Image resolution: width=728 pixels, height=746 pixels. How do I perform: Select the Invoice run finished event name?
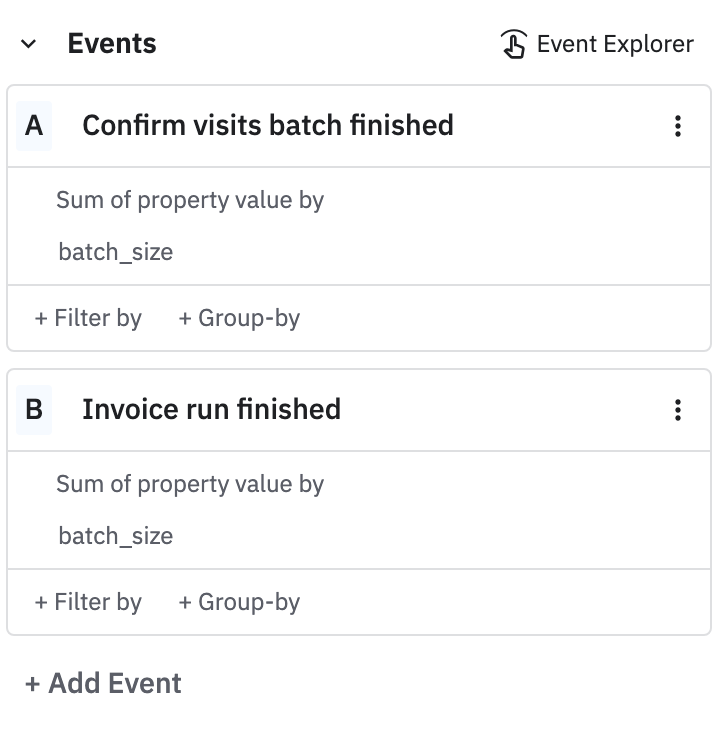coord(211,410)
